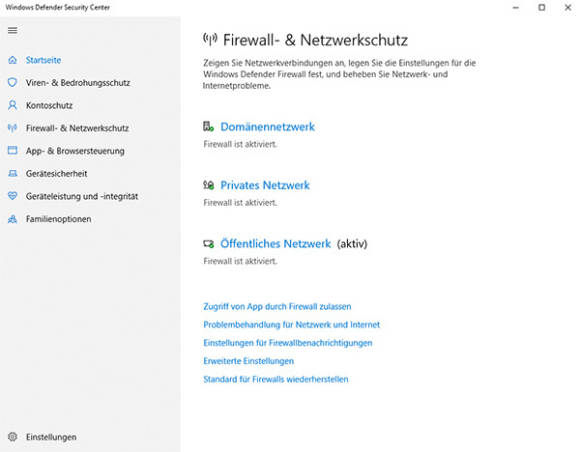Screen dimensions: 580x452
Task: Click the shield icon for Viren- & Bedrohungsschutz
Action: pyautogui.click(x=13, y=82)
